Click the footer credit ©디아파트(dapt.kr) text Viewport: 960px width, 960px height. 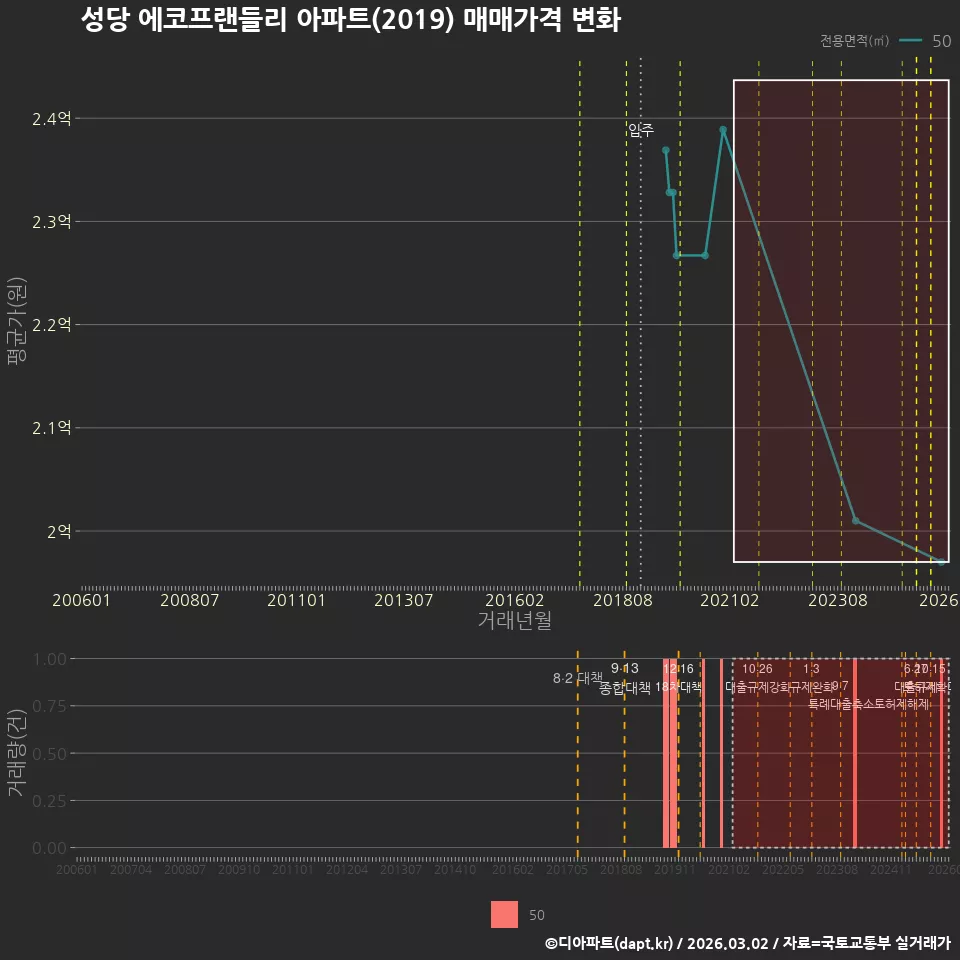pyautogui.click(x=609, y=943)
